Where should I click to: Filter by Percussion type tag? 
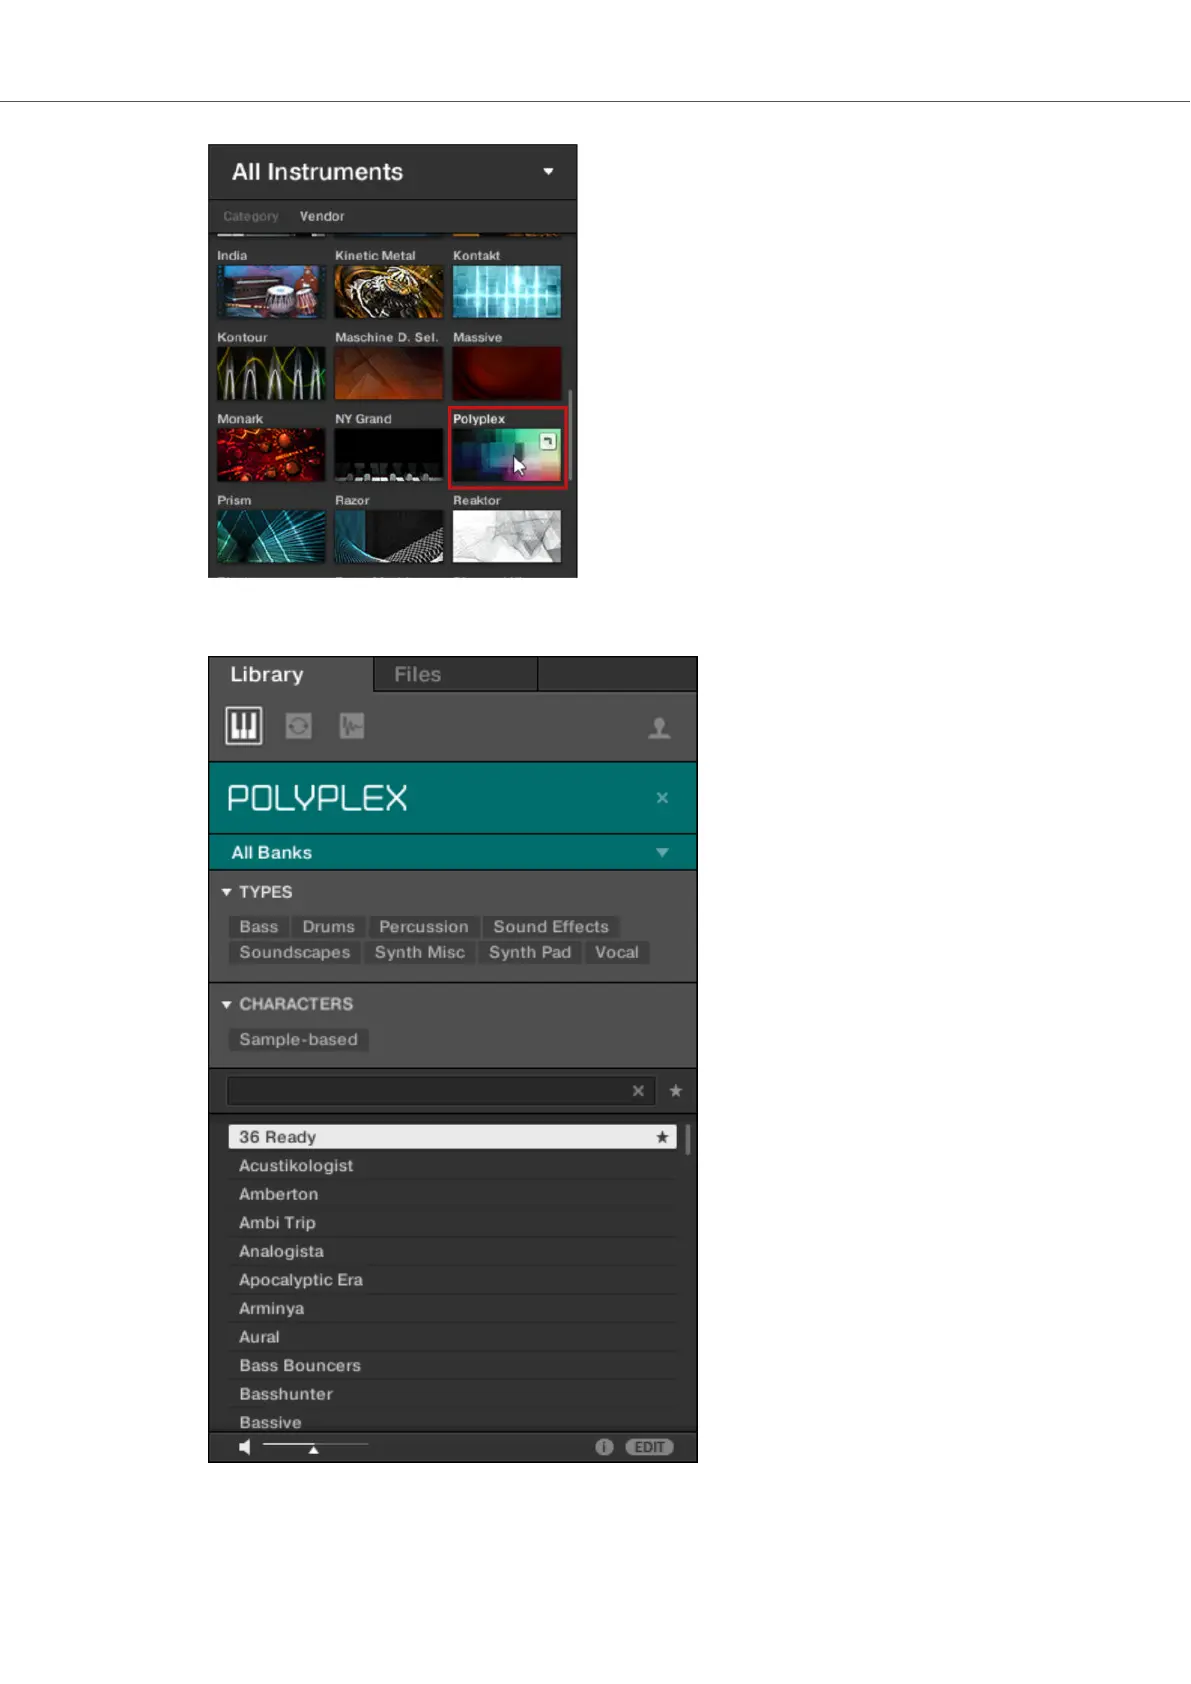point(424,927)
